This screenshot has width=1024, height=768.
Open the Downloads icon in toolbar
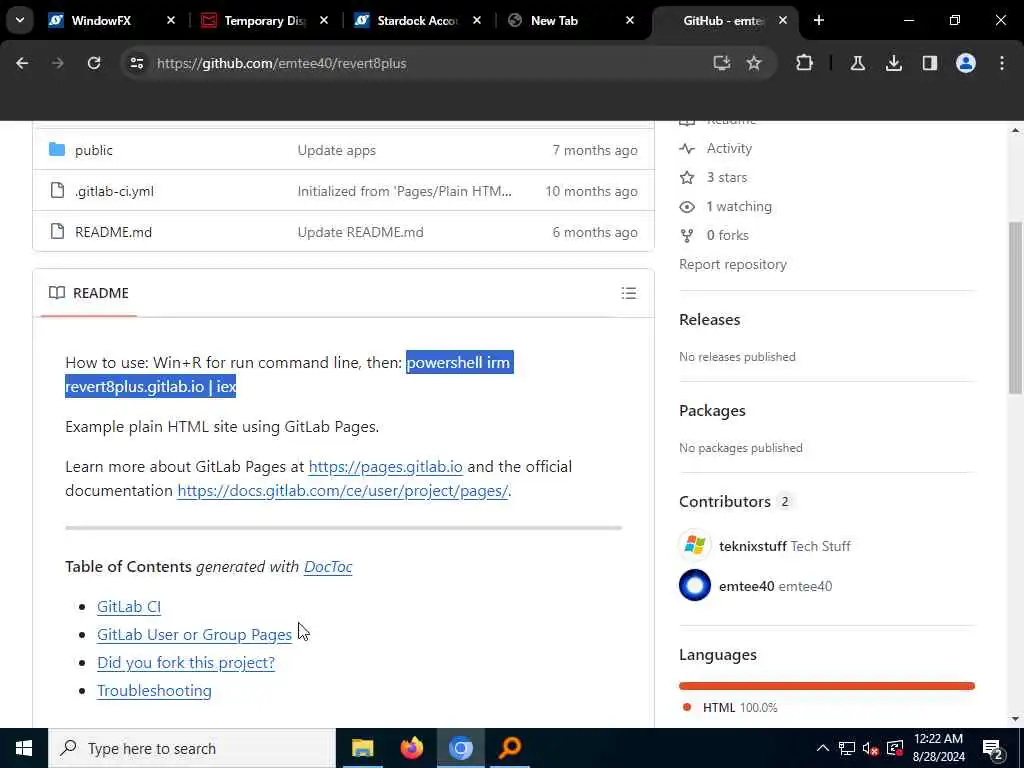point(893,63)
